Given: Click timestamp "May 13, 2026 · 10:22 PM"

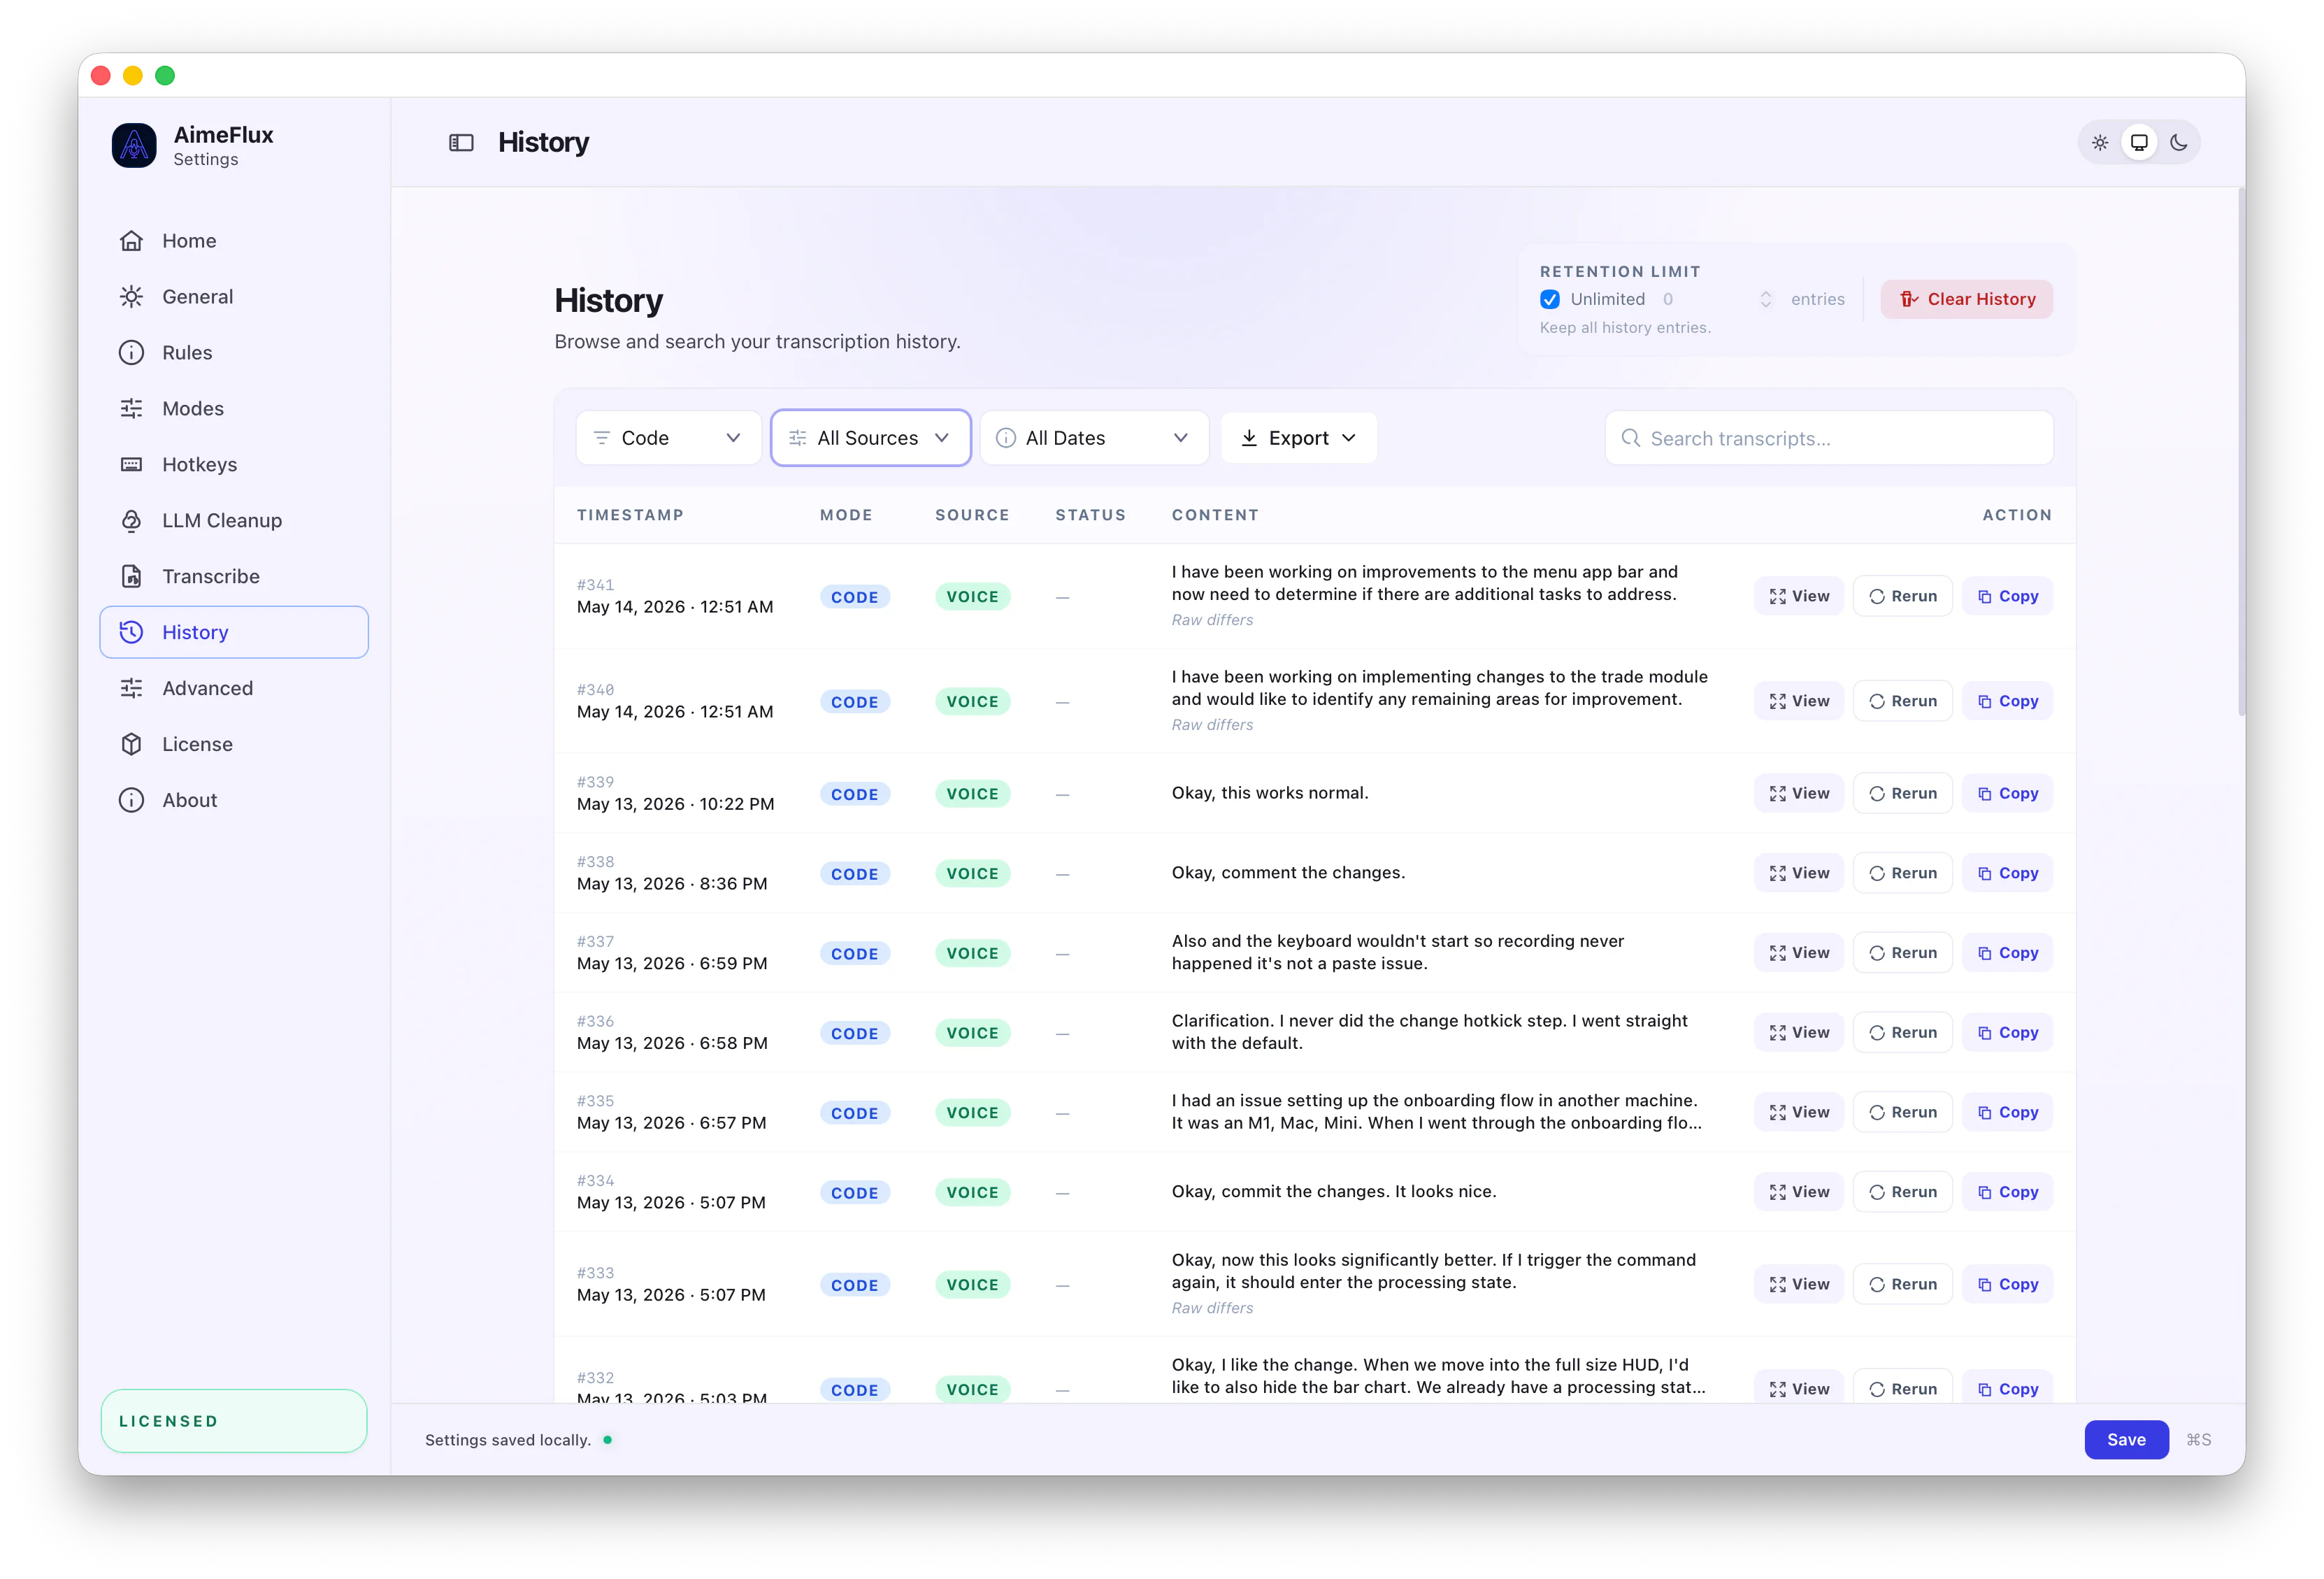Looking at the screenshot, I should coord(676,805).
